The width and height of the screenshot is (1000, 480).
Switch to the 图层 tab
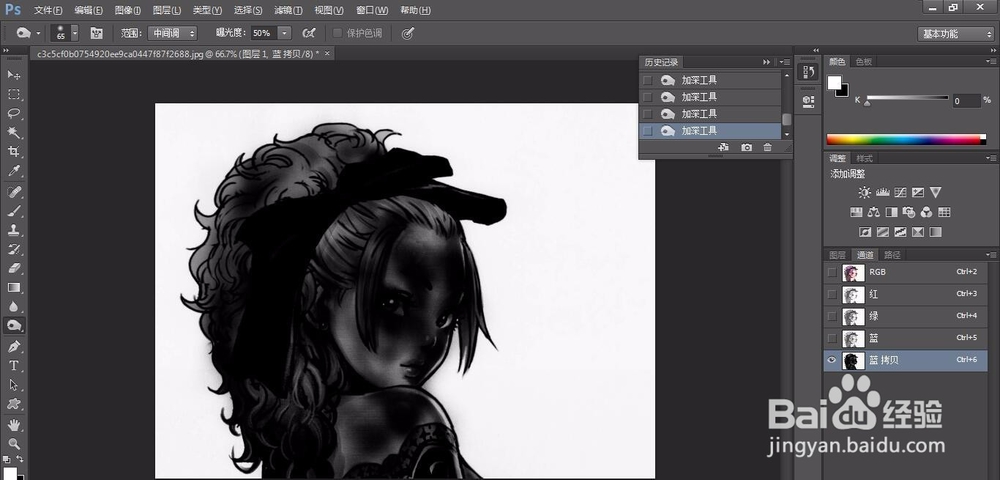(x=837, y=255)
